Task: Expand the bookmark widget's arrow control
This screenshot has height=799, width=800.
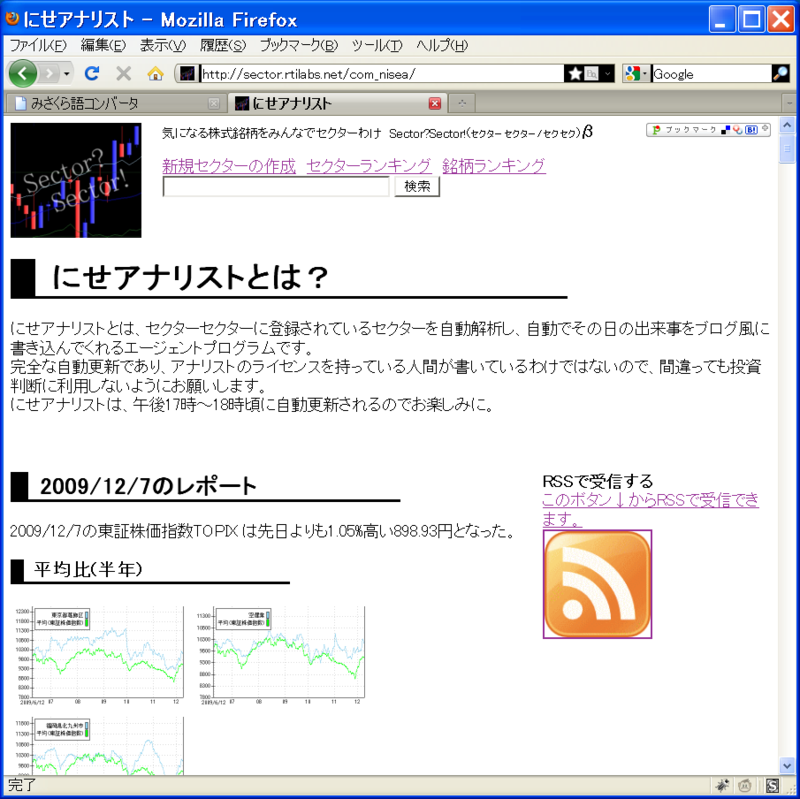Action: (x=765, y=128)
